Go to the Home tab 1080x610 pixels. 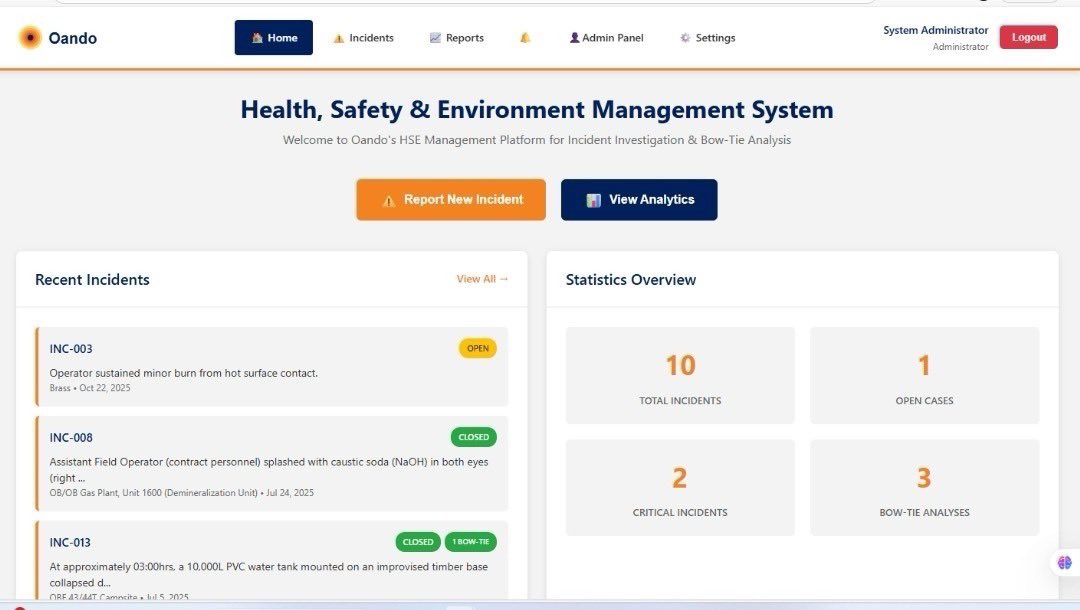coord(273,37)
